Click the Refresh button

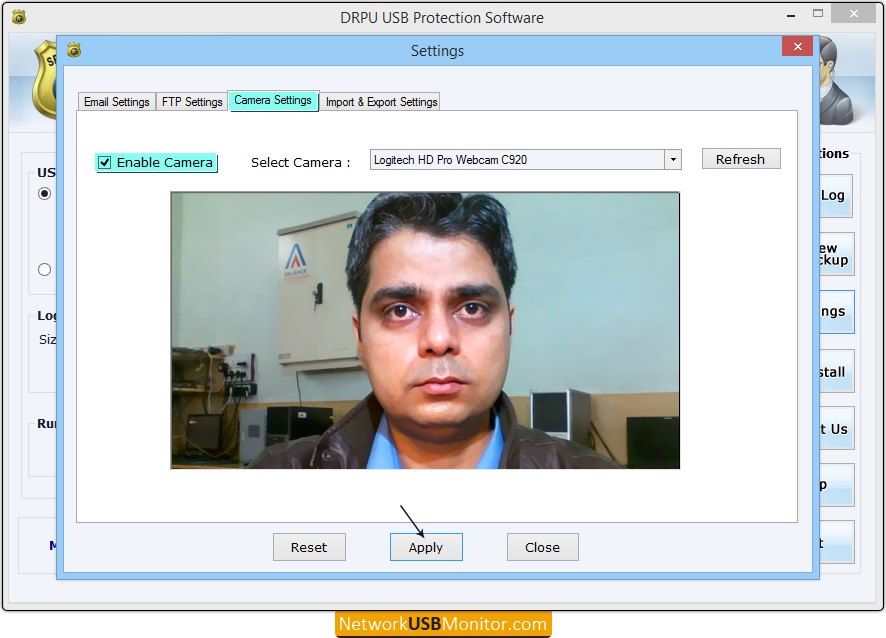[x=741, y=159]
